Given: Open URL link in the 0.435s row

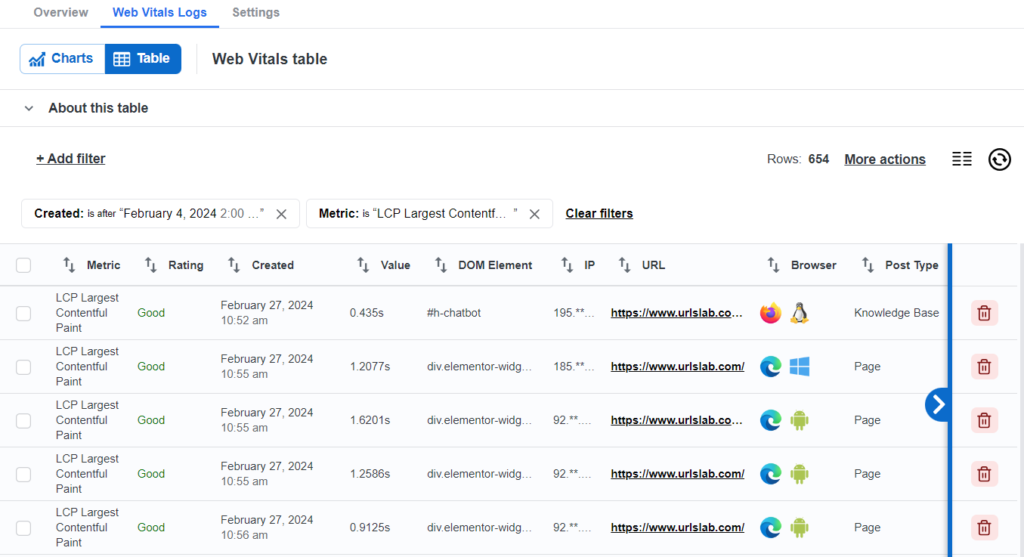Looking at the screenshot, I should tap(677, 313).
